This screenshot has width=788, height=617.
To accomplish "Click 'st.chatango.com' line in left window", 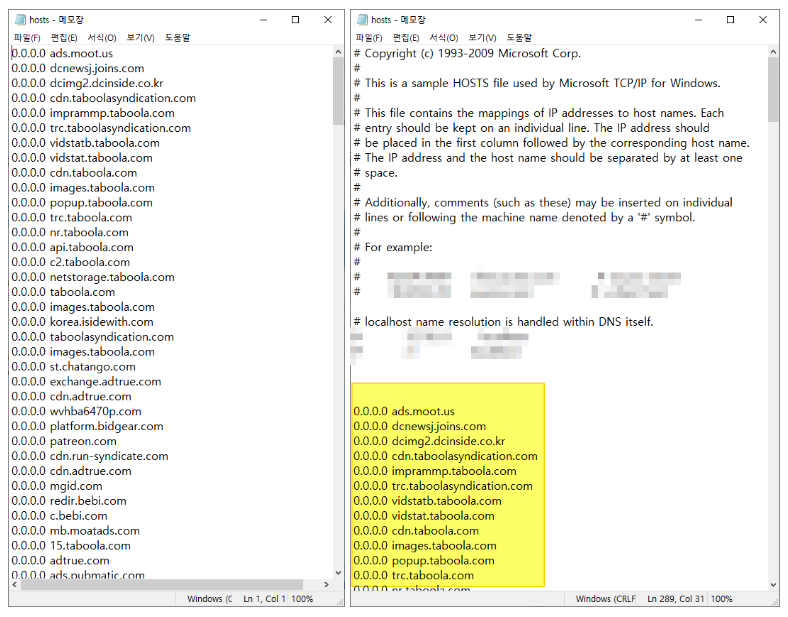I will pos(73,367).
